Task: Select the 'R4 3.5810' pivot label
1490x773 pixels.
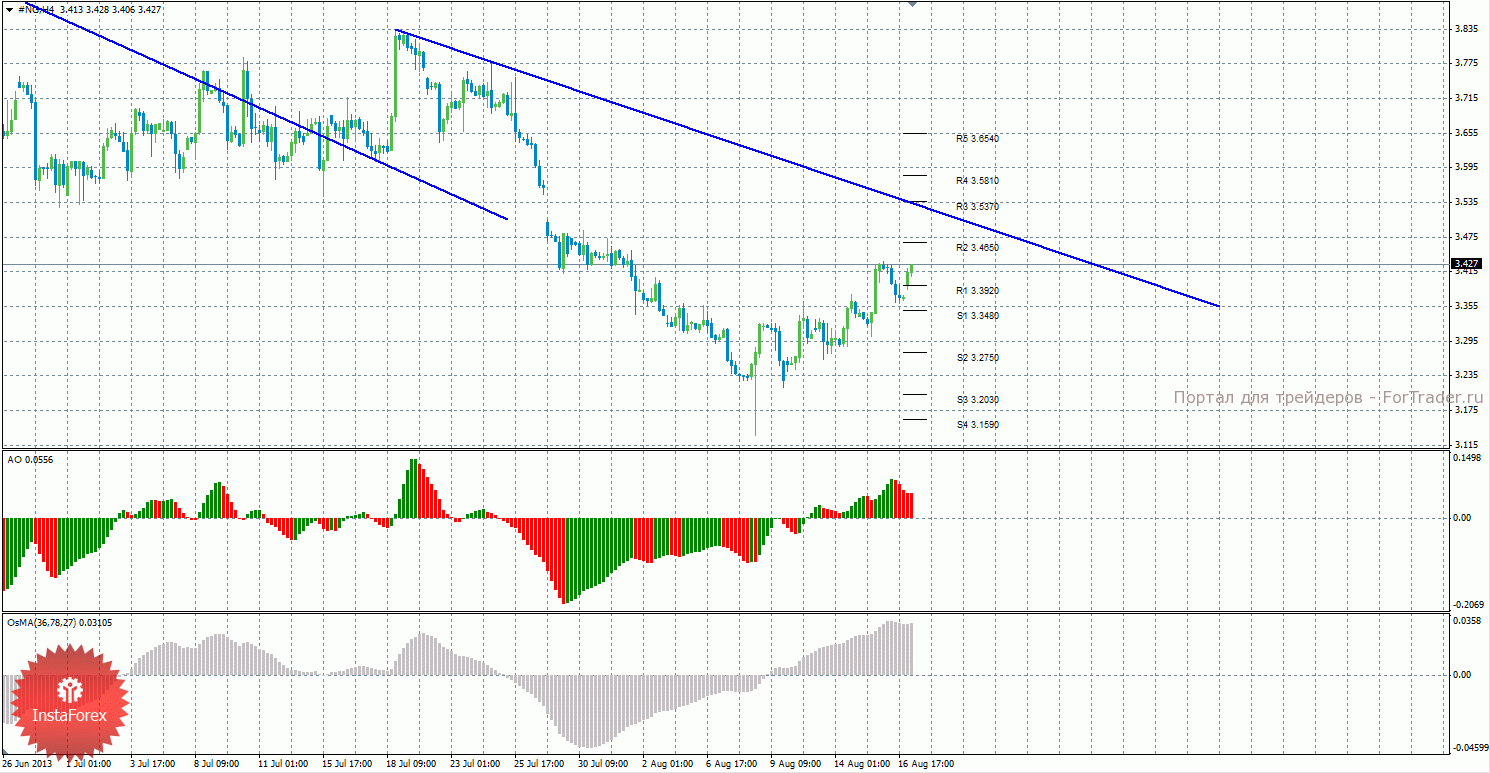Action: coord(977,181)
